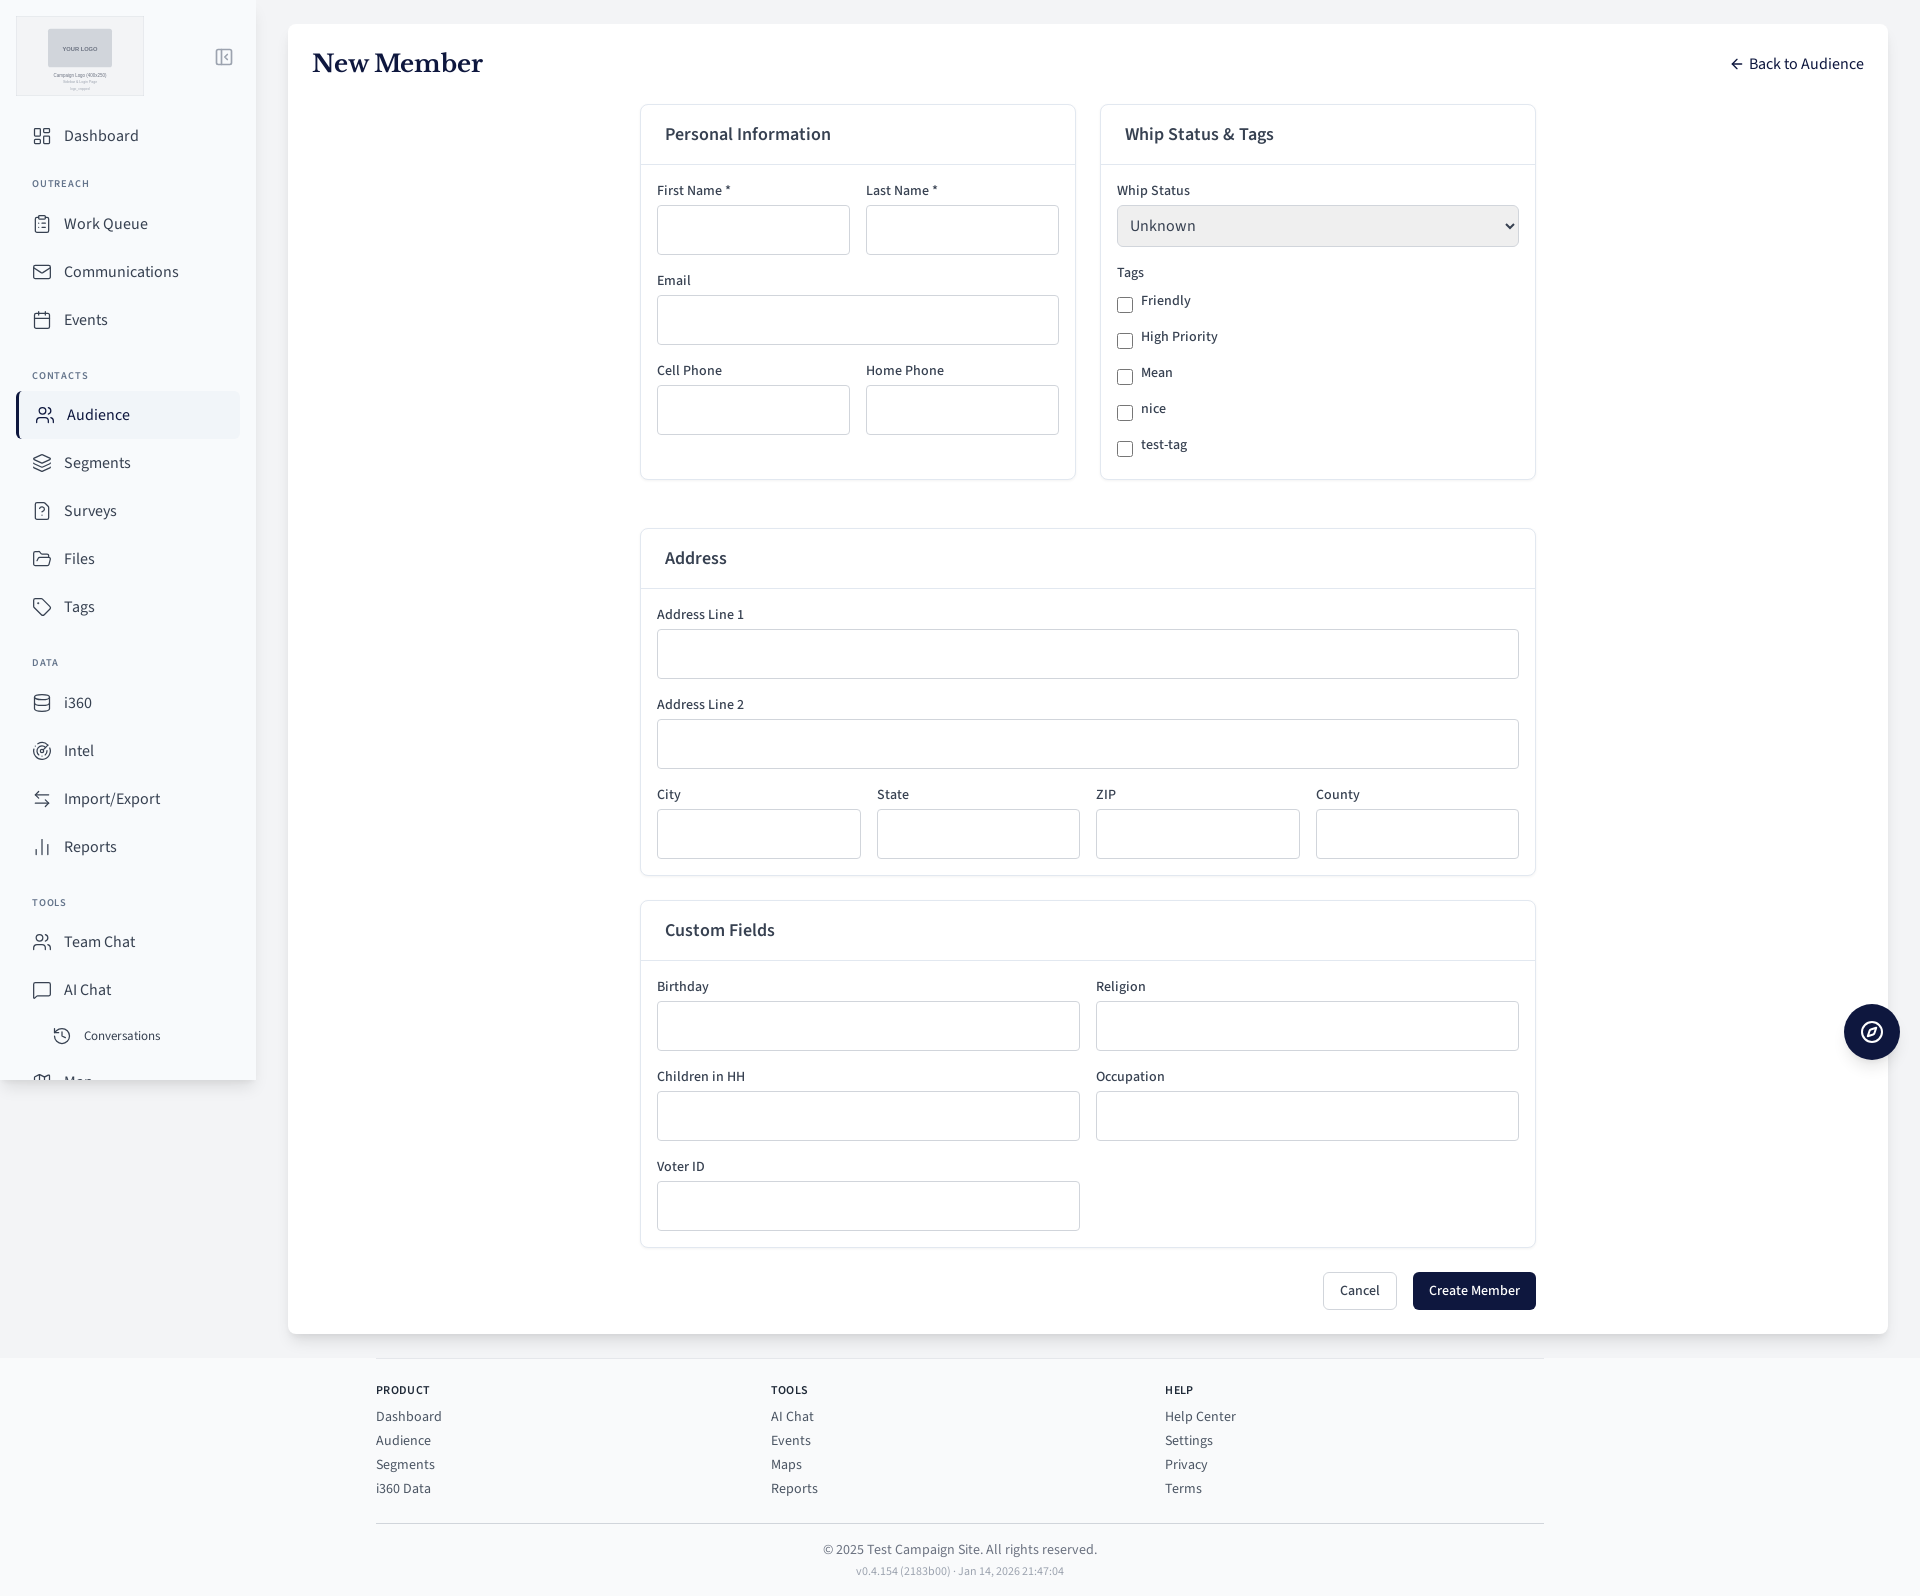Open Help Center footer link

[1200, 1417]
